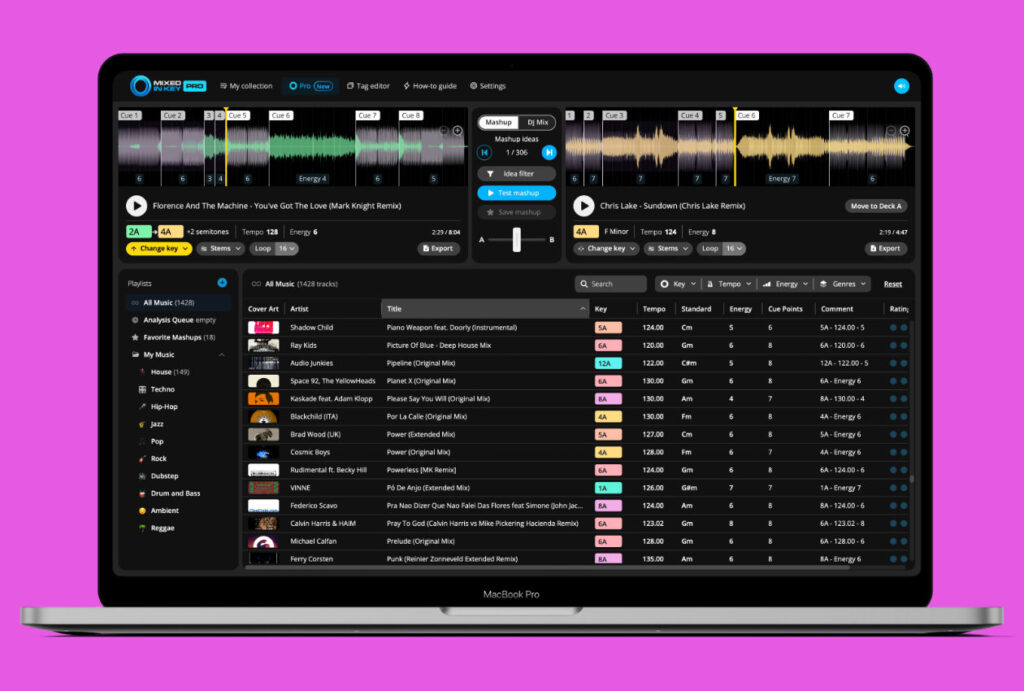
Task: Jump to Cue 5 marker on deck A
Action: (238, 116)
